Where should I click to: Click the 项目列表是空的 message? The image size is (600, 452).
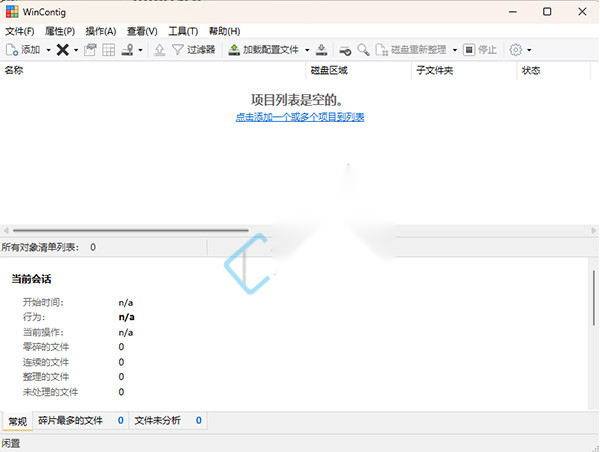[297, 100]
